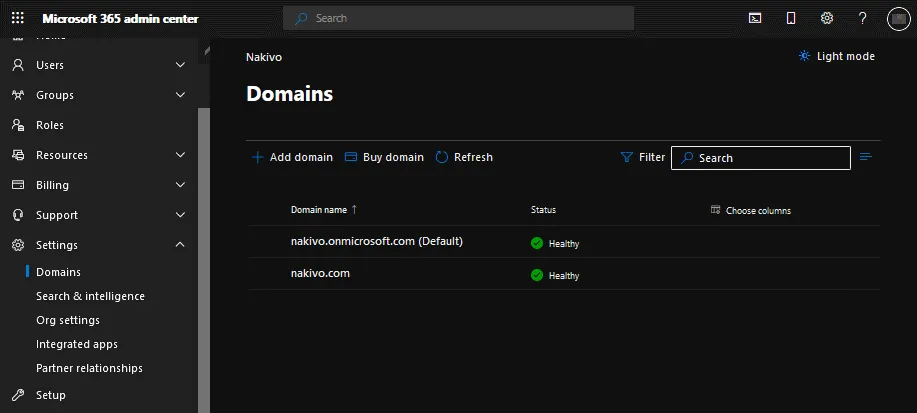Open Org settings in sidebar
The width and height of the screenshot is (917, 413).
click(68, 320)
